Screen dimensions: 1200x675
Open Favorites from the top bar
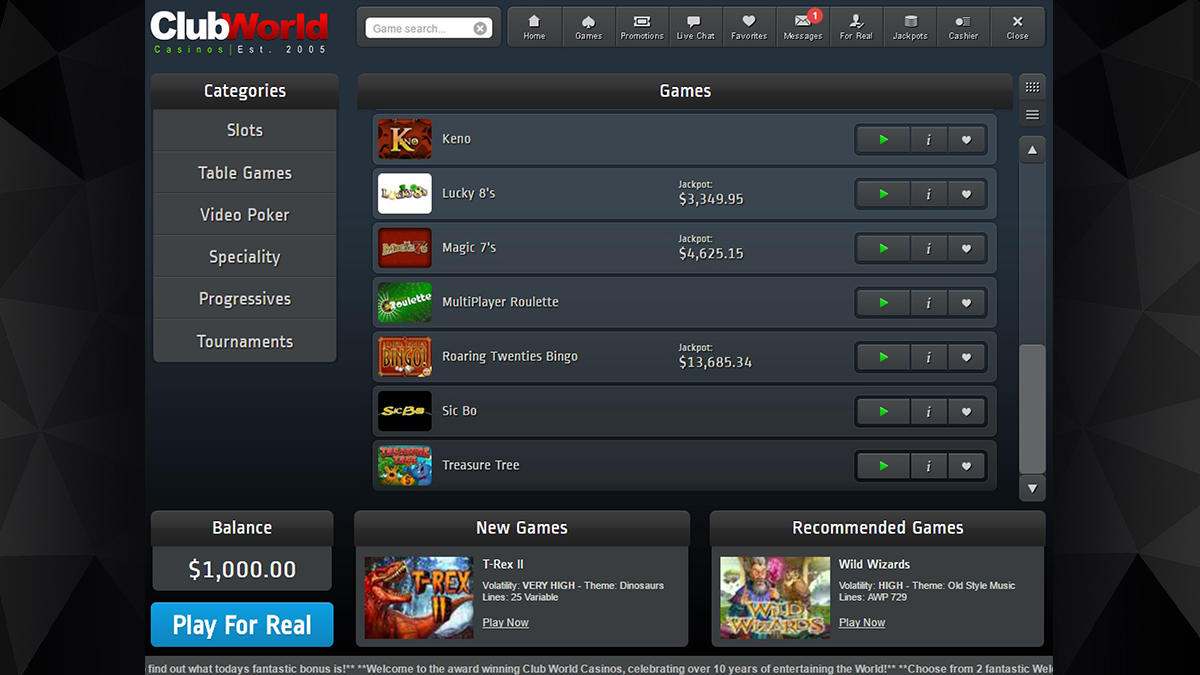[x=749, y=27]
